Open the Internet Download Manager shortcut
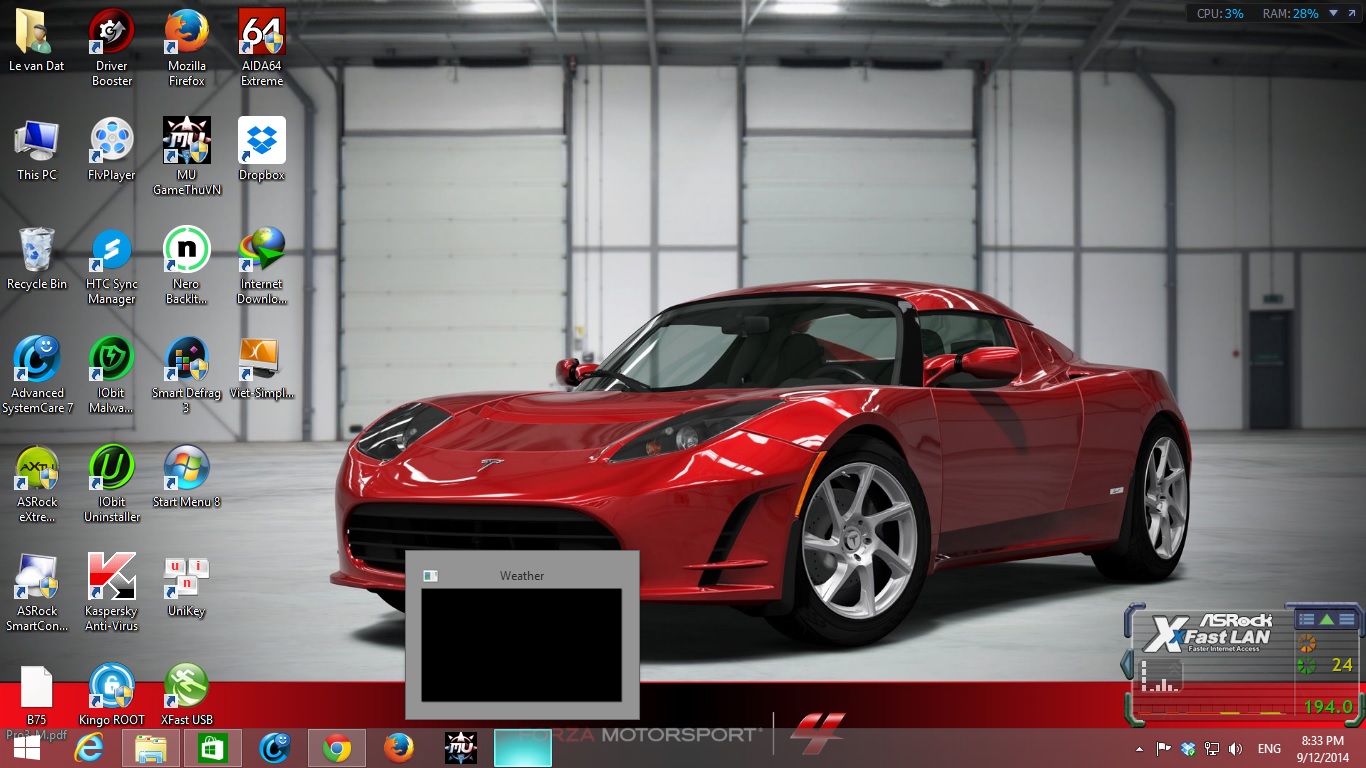 point(262,266)
